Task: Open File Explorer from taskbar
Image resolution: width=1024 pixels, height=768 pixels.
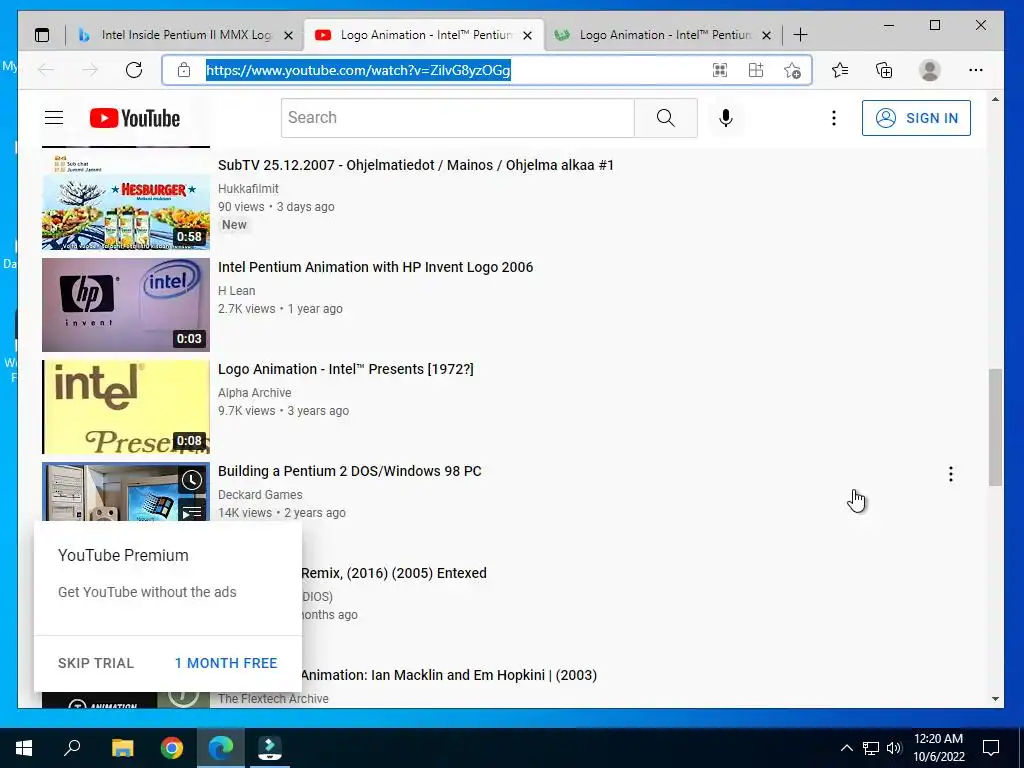Action: click(122, 748)
